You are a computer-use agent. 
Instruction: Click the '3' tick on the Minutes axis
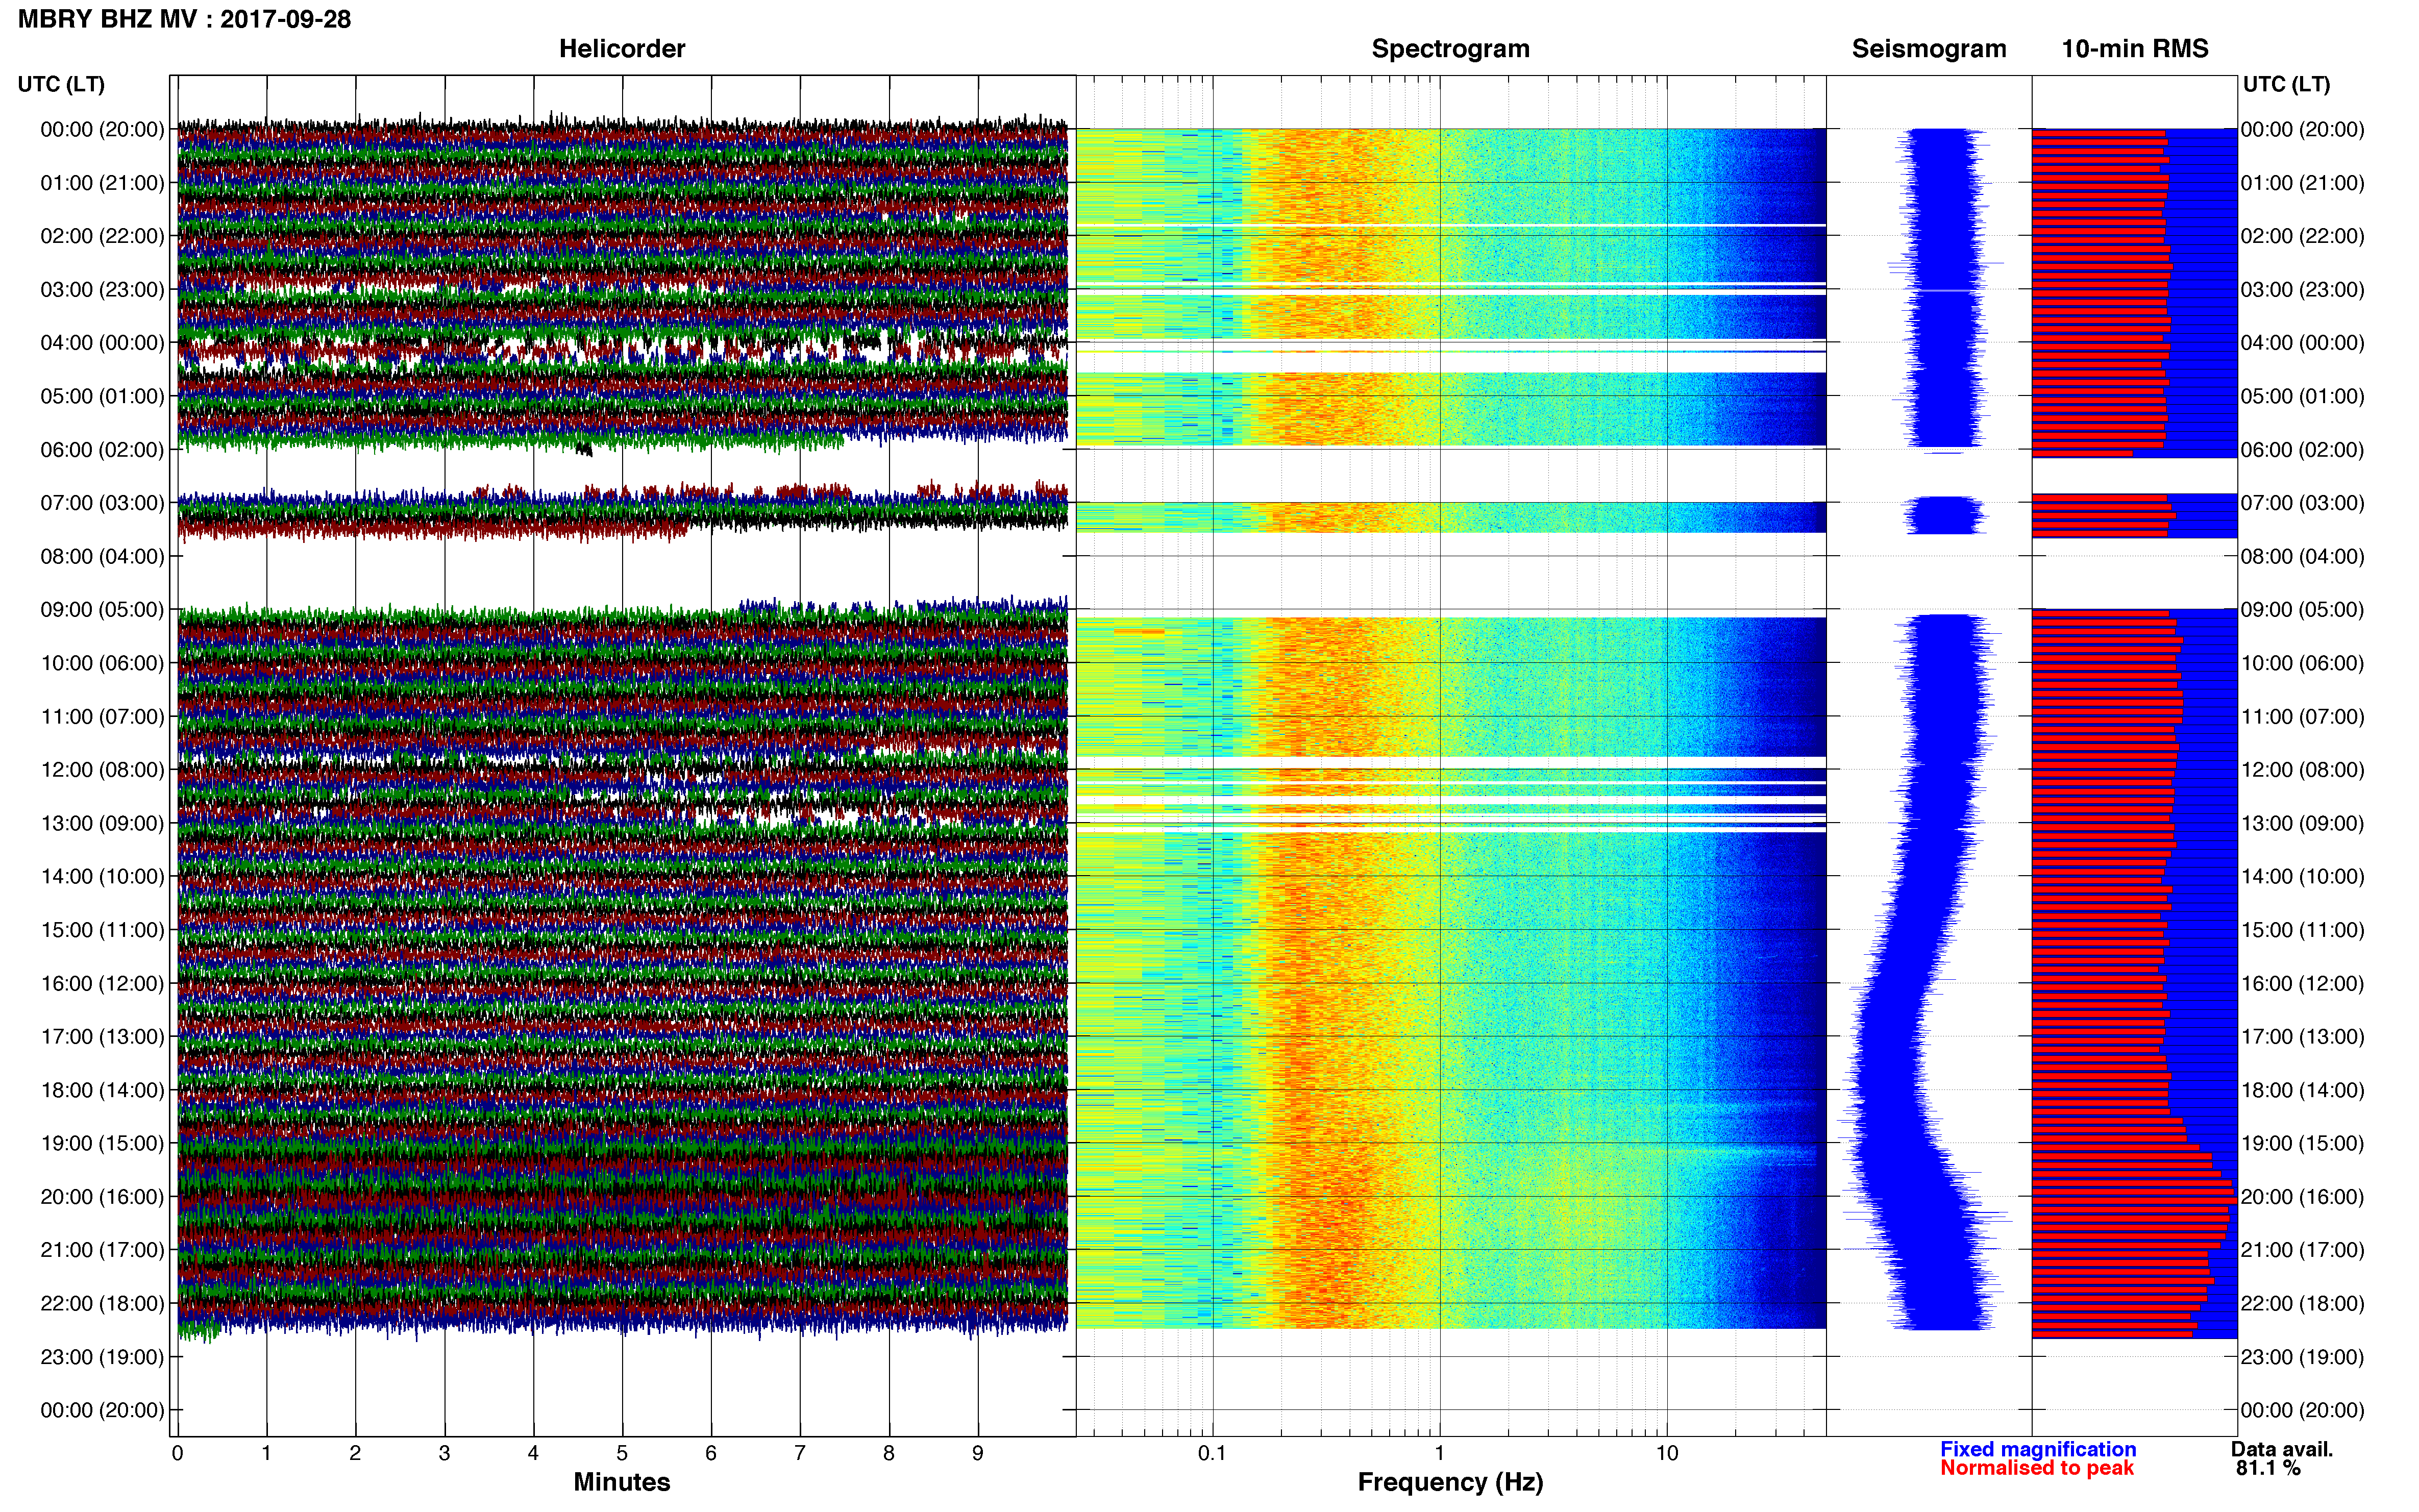(444, 1453)
